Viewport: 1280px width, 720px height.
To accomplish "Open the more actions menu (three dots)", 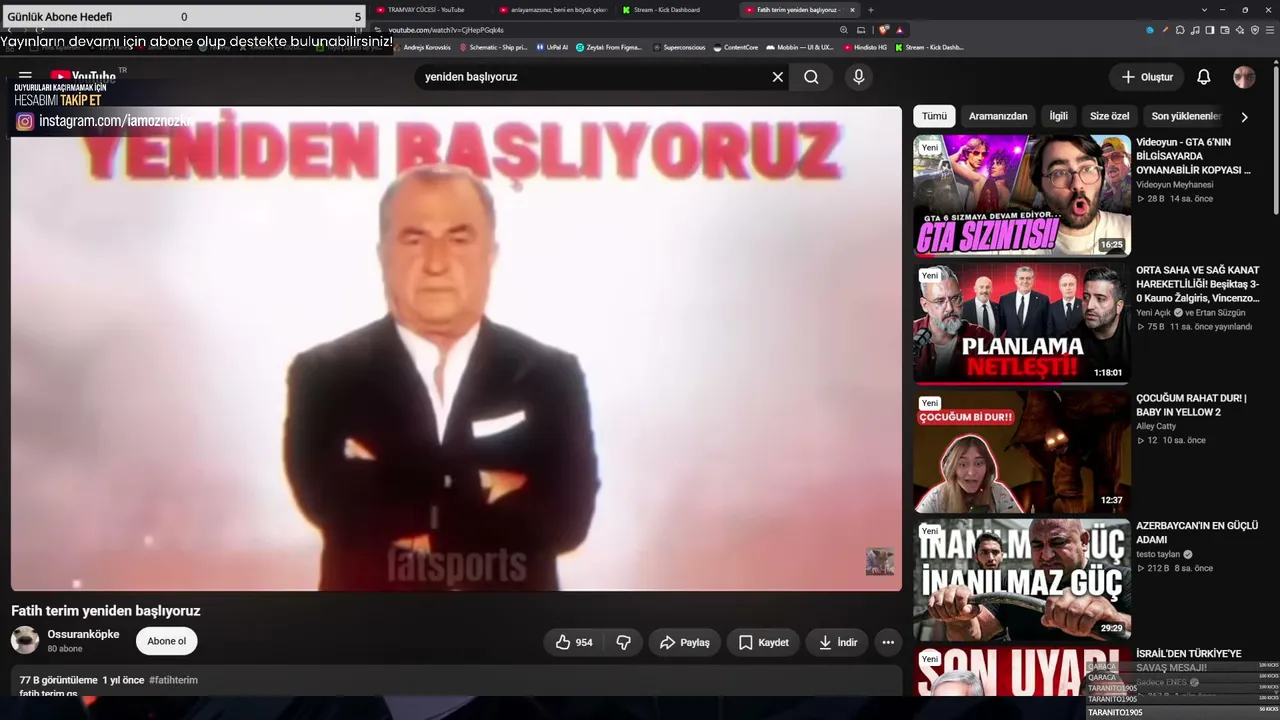I will click(887, 642).
